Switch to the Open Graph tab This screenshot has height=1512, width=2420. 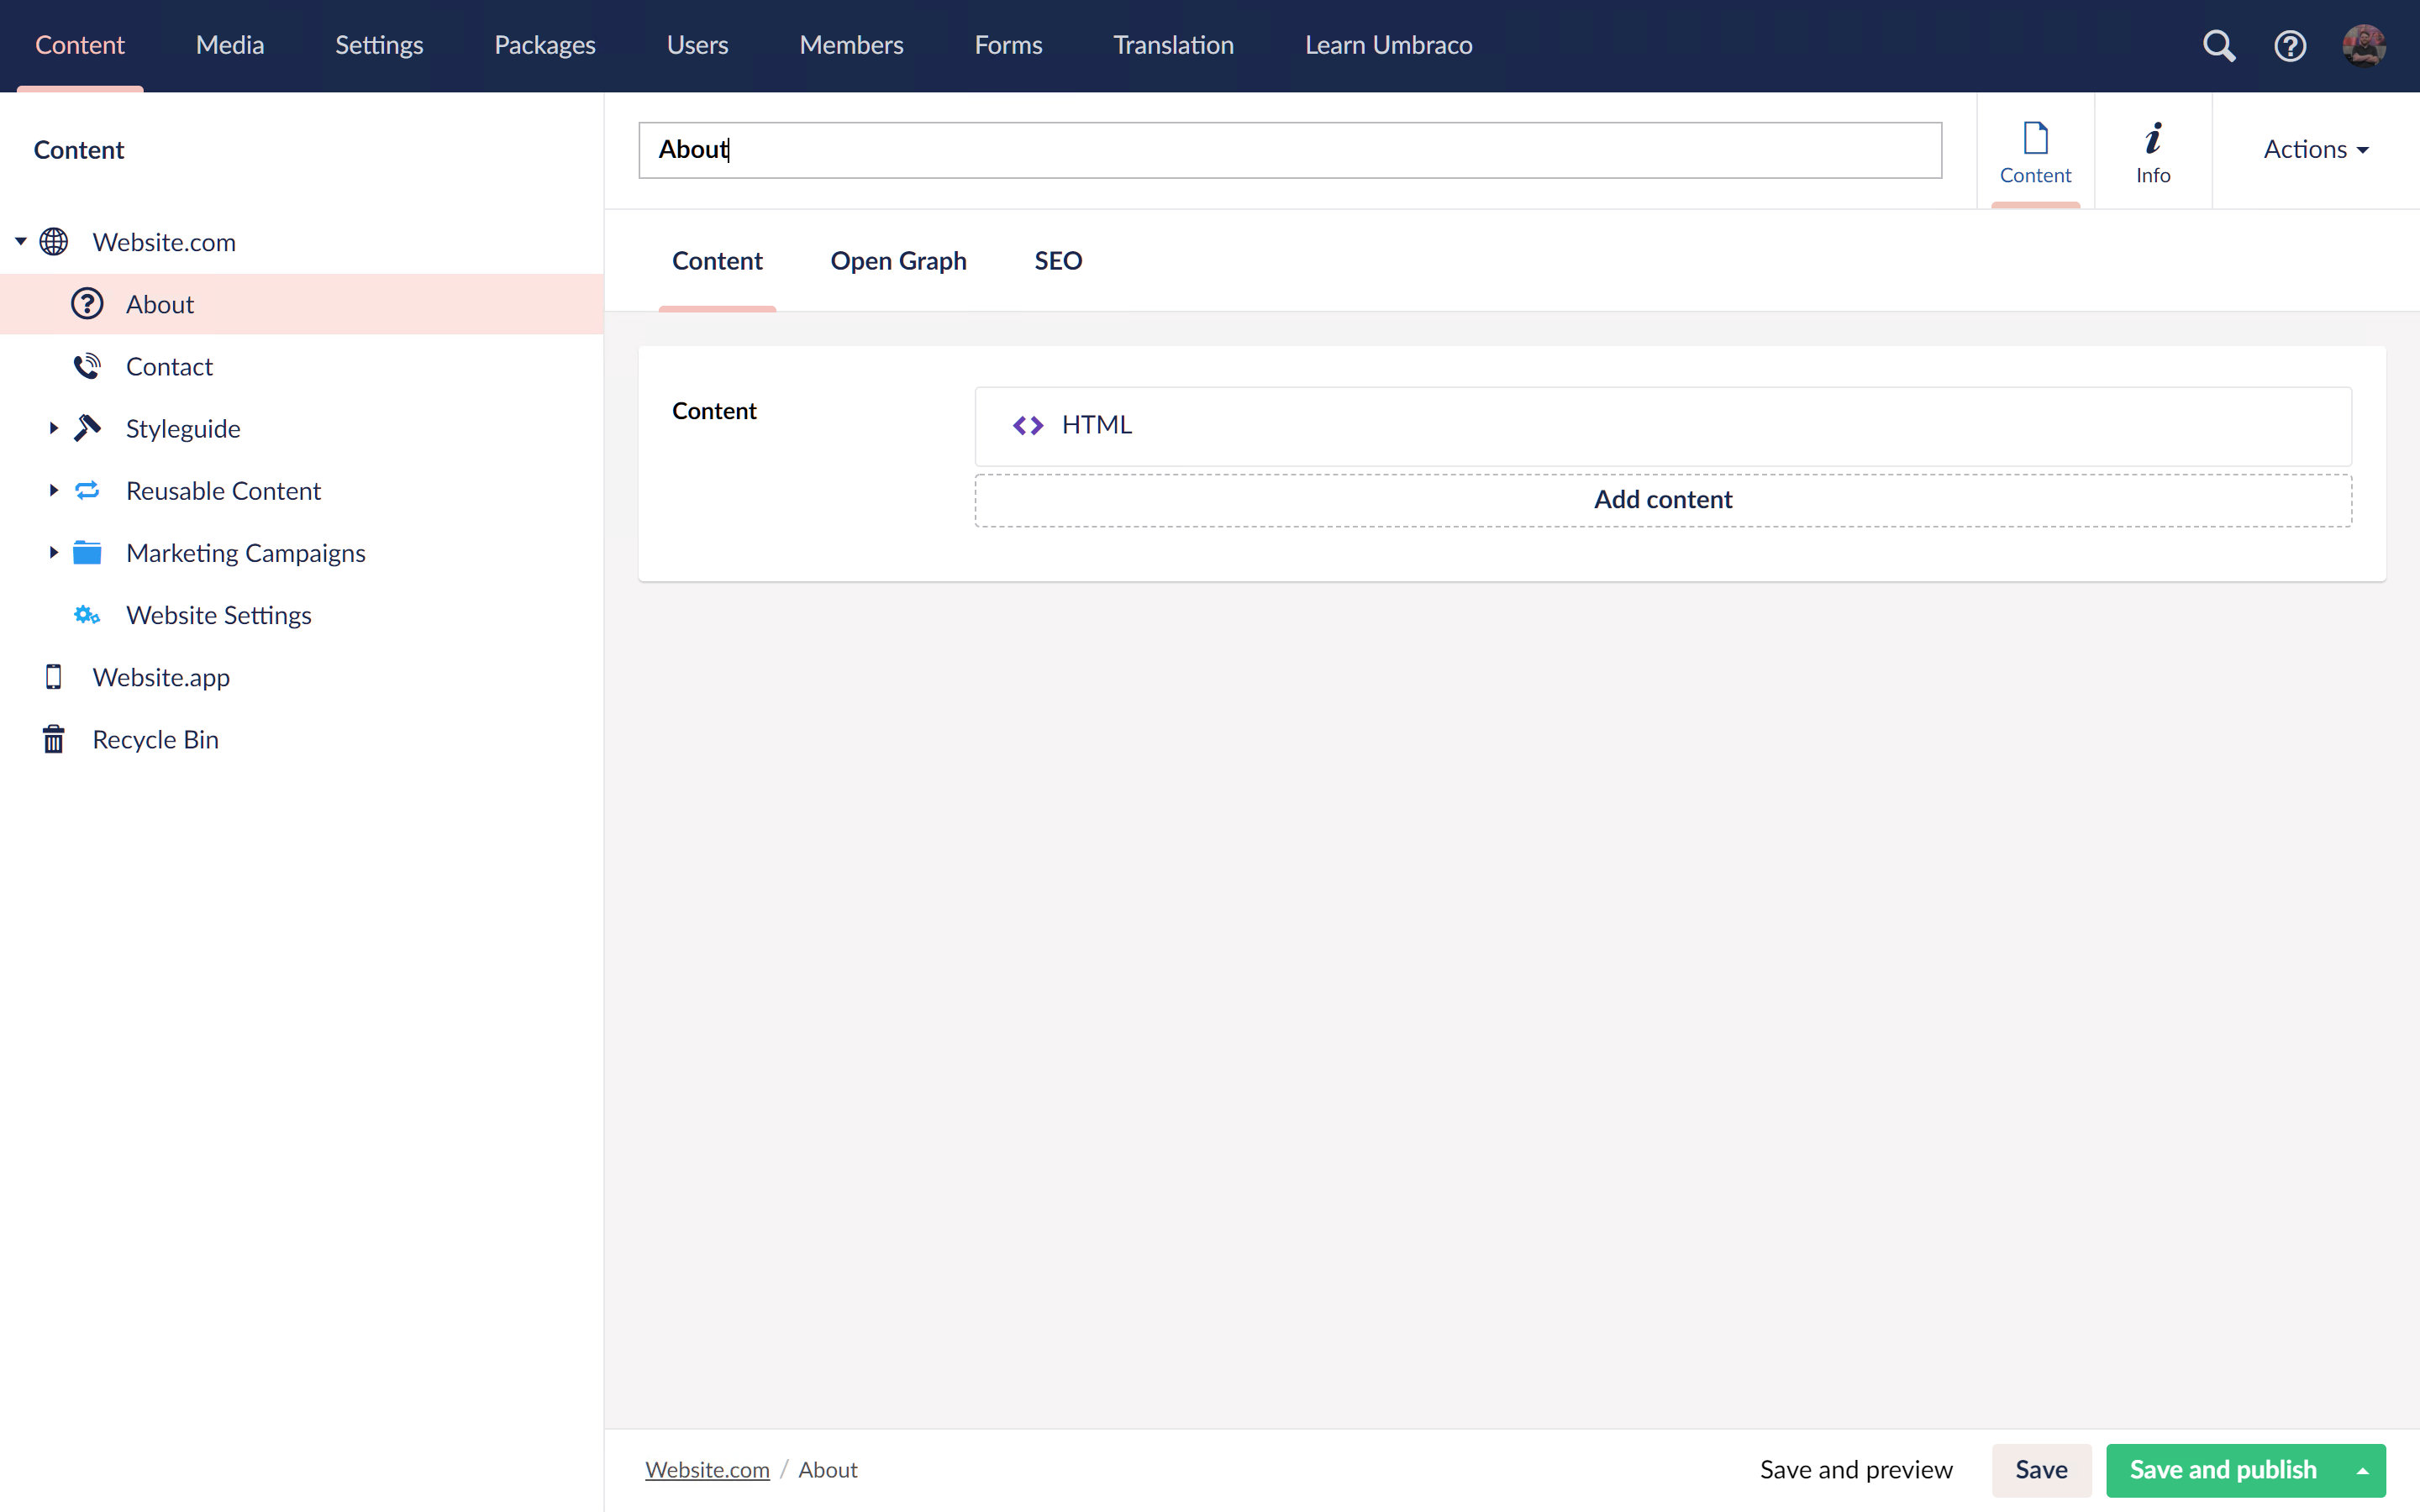tap(898, 261)
